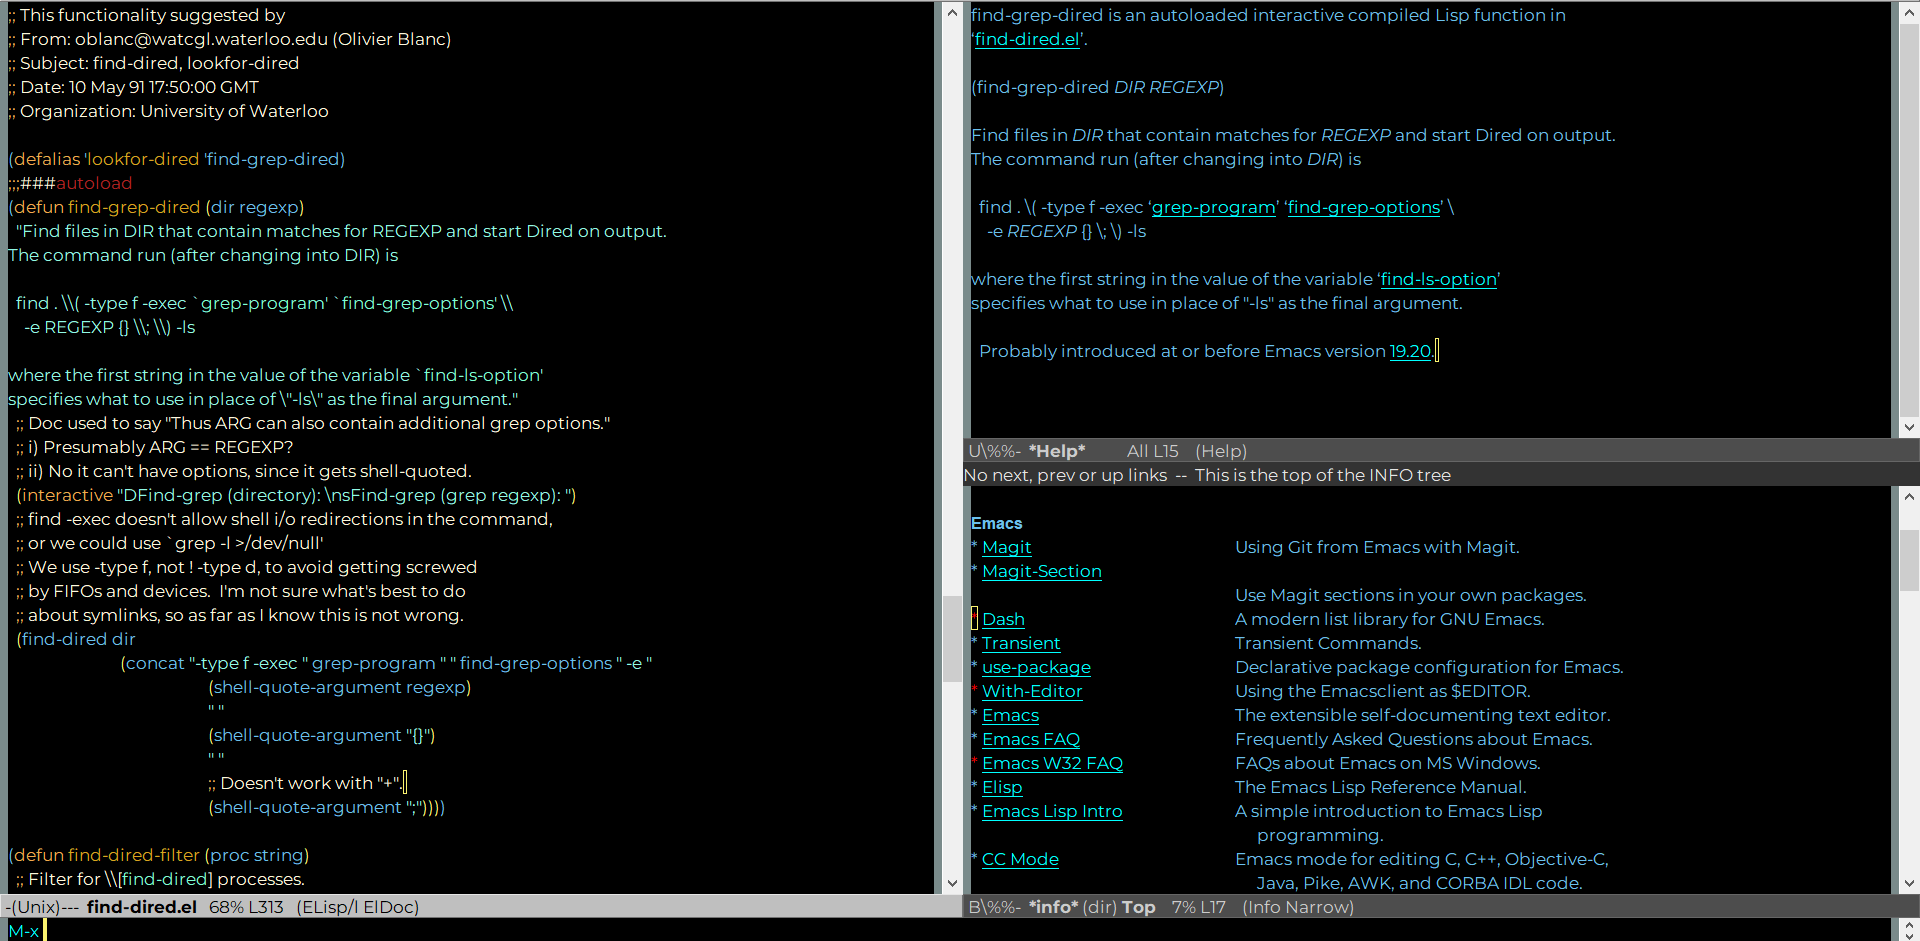Click scroll-up arrow of info window scrollbar
This screenshot has width=1920, height=941.
1909,496
